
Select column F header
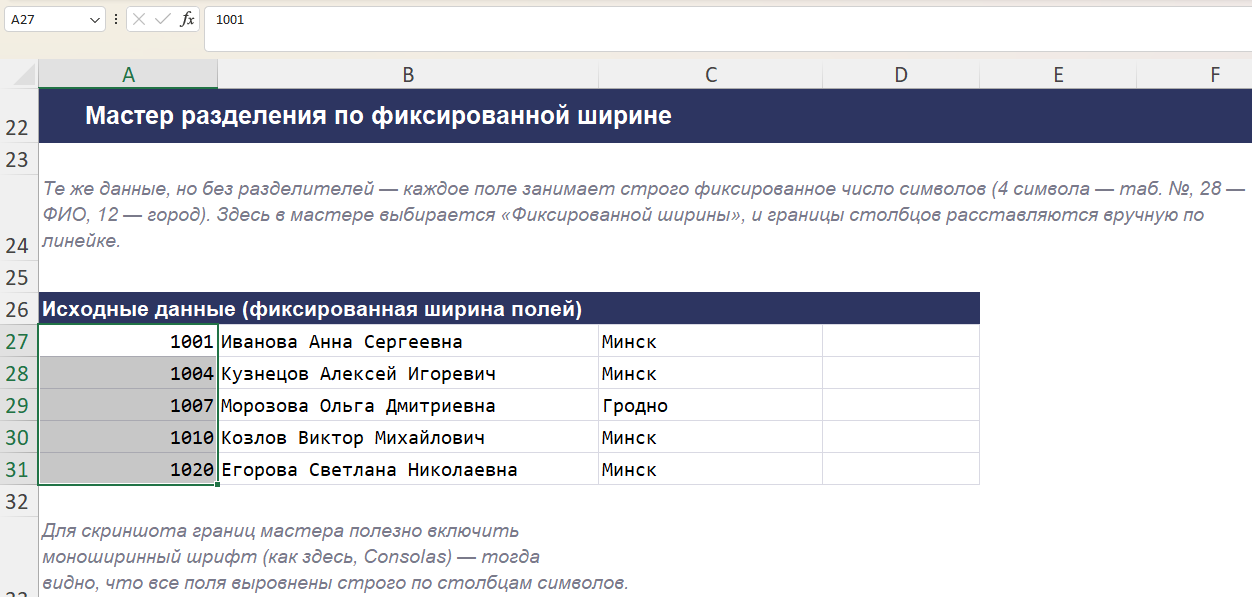tap(1195, 74)
